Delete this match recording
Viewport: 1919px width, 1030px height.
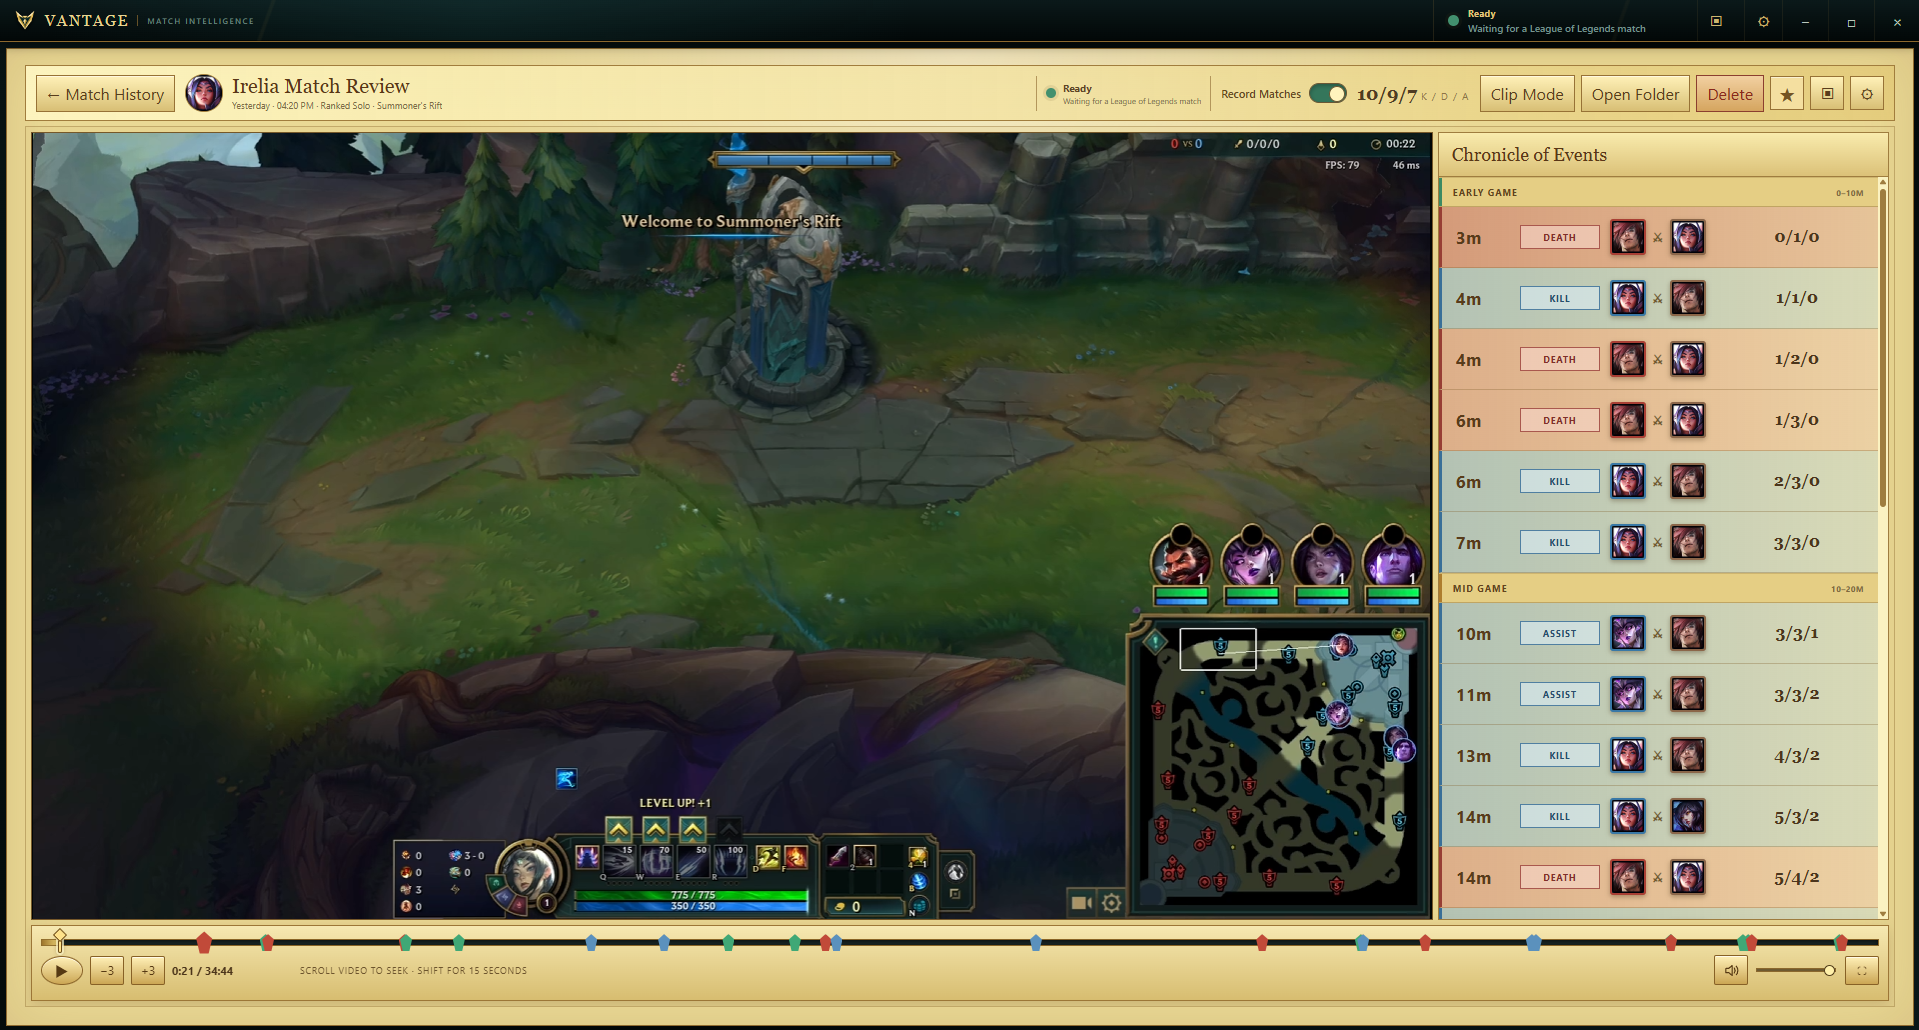coord(1729,94)
